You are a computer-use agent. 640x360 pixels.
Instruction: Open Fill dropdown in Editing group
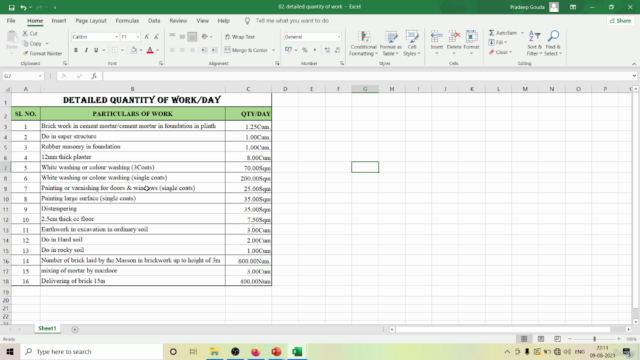[x=498, y=42]
